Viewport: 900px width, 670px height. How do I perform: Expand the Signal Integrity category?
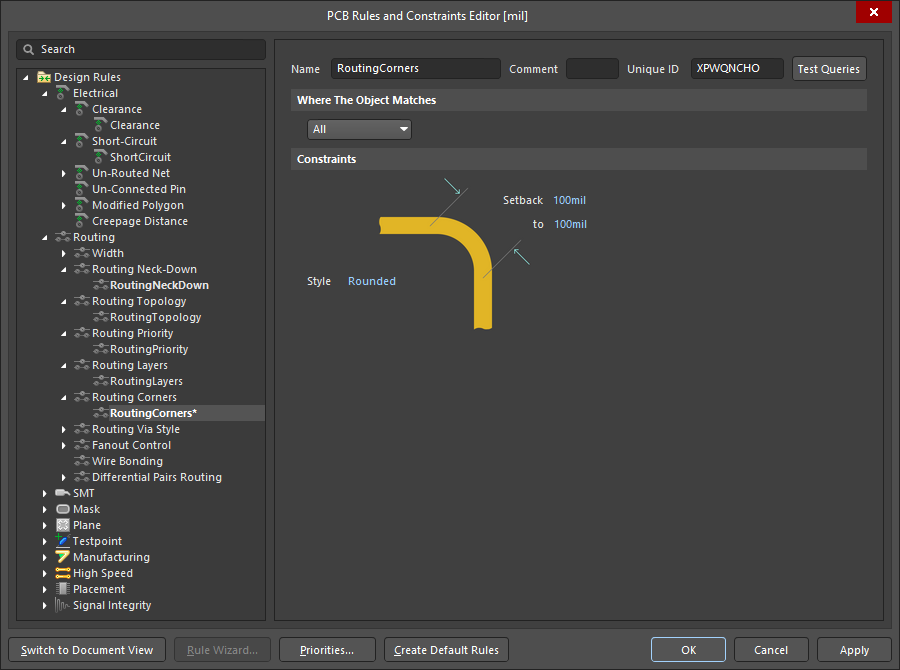pyautogui.click(x=45, y=605)
